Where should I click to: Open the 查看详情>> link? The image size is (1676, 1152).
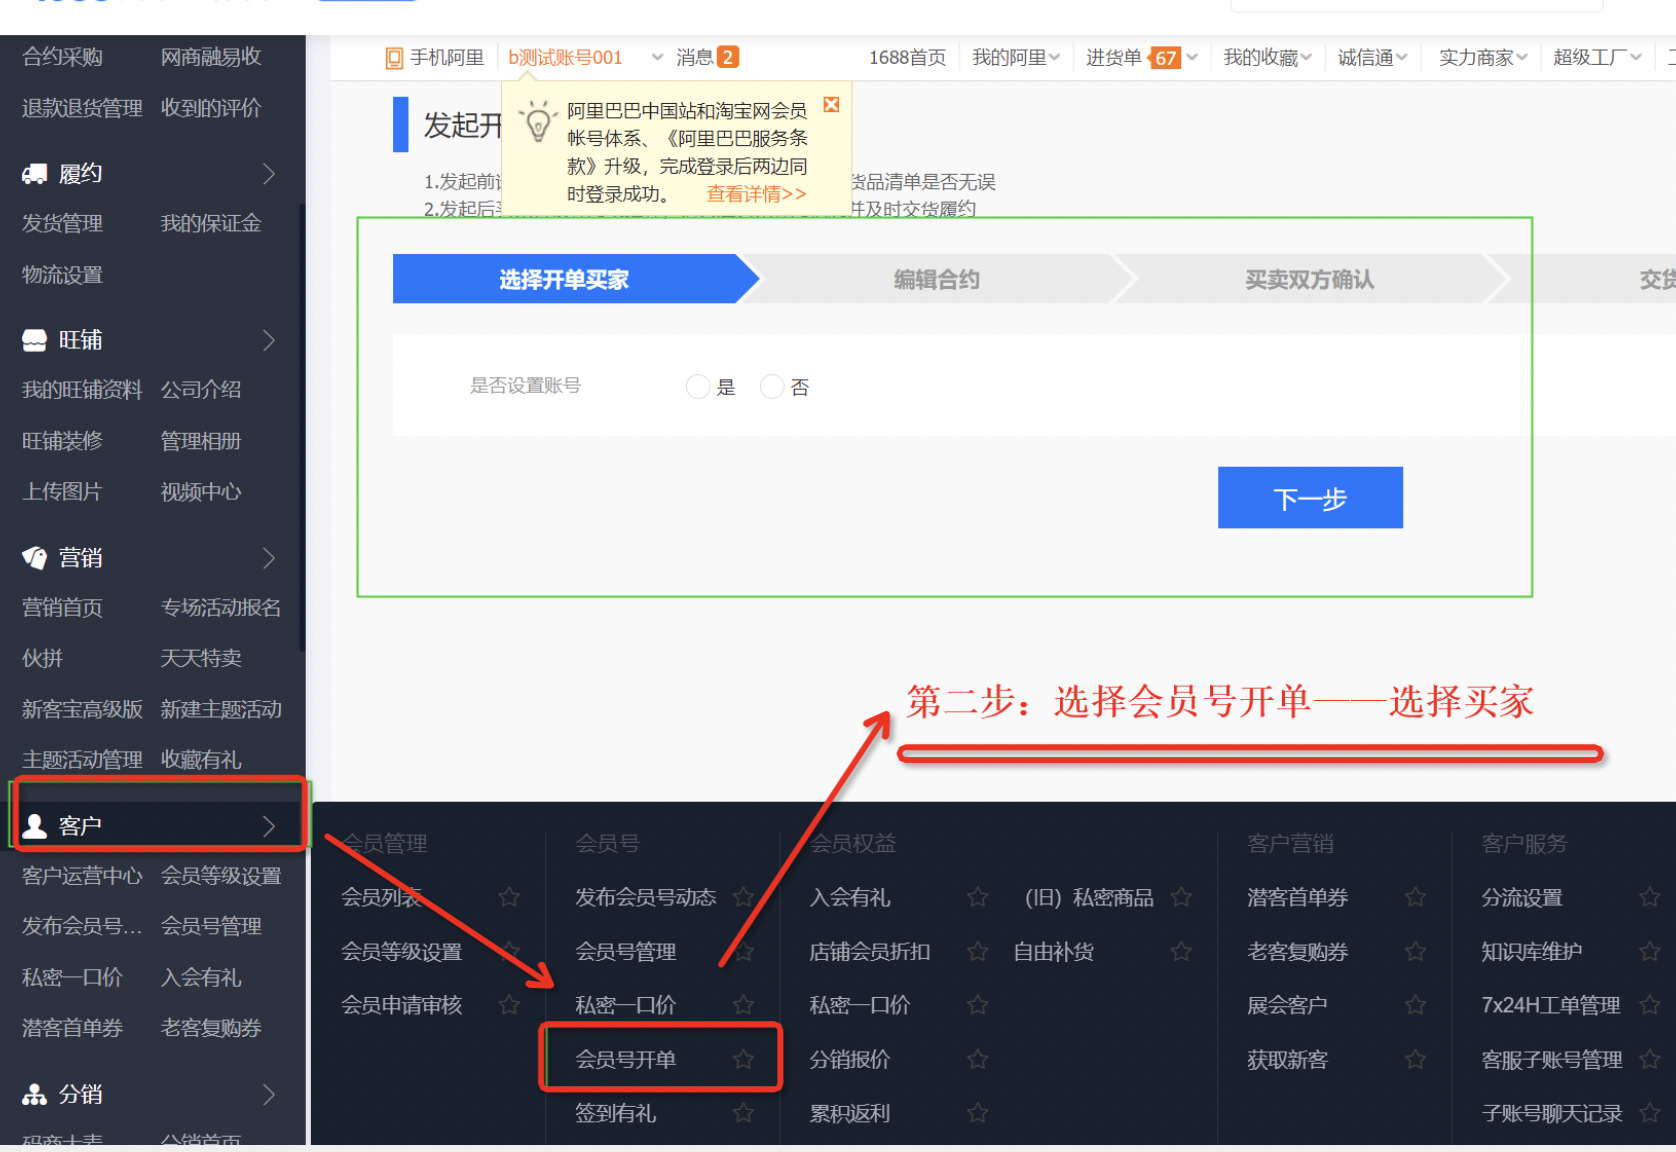756,194
